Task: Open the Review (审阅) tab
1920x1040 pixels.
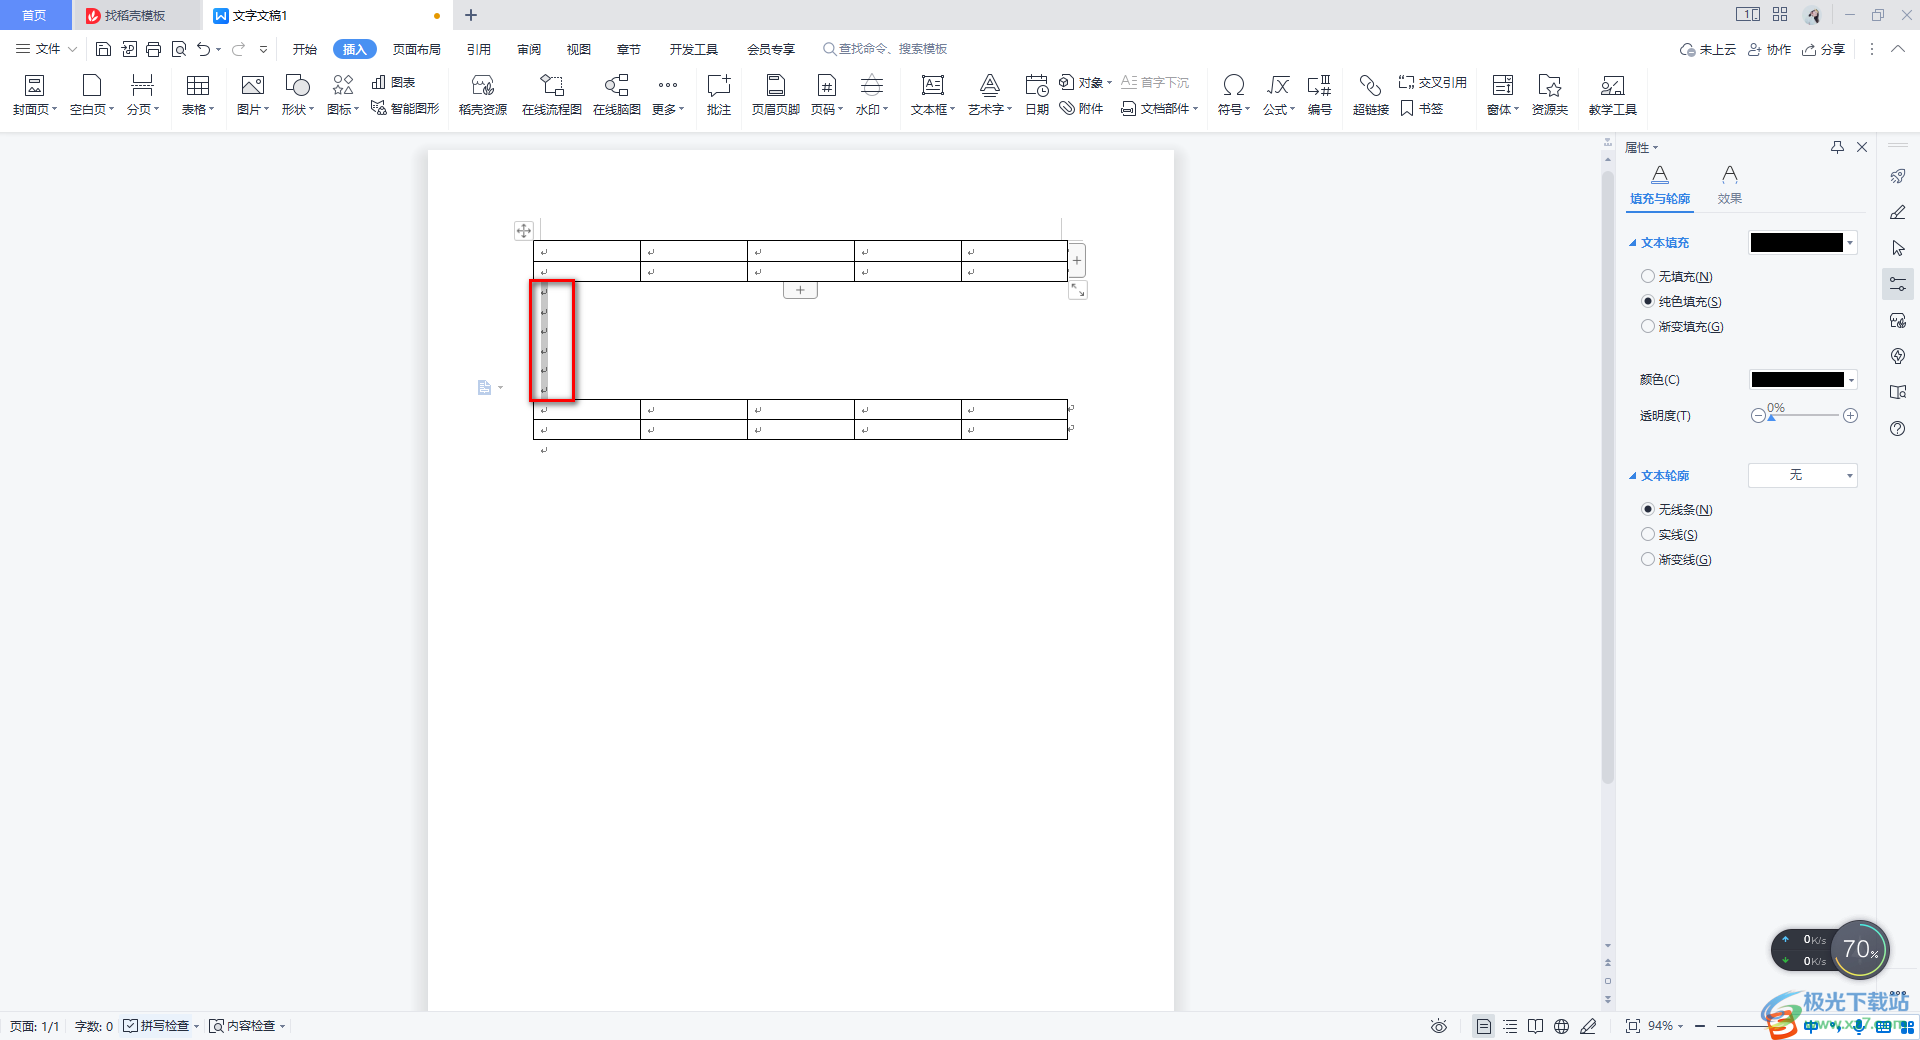Action: coord(529,49)
